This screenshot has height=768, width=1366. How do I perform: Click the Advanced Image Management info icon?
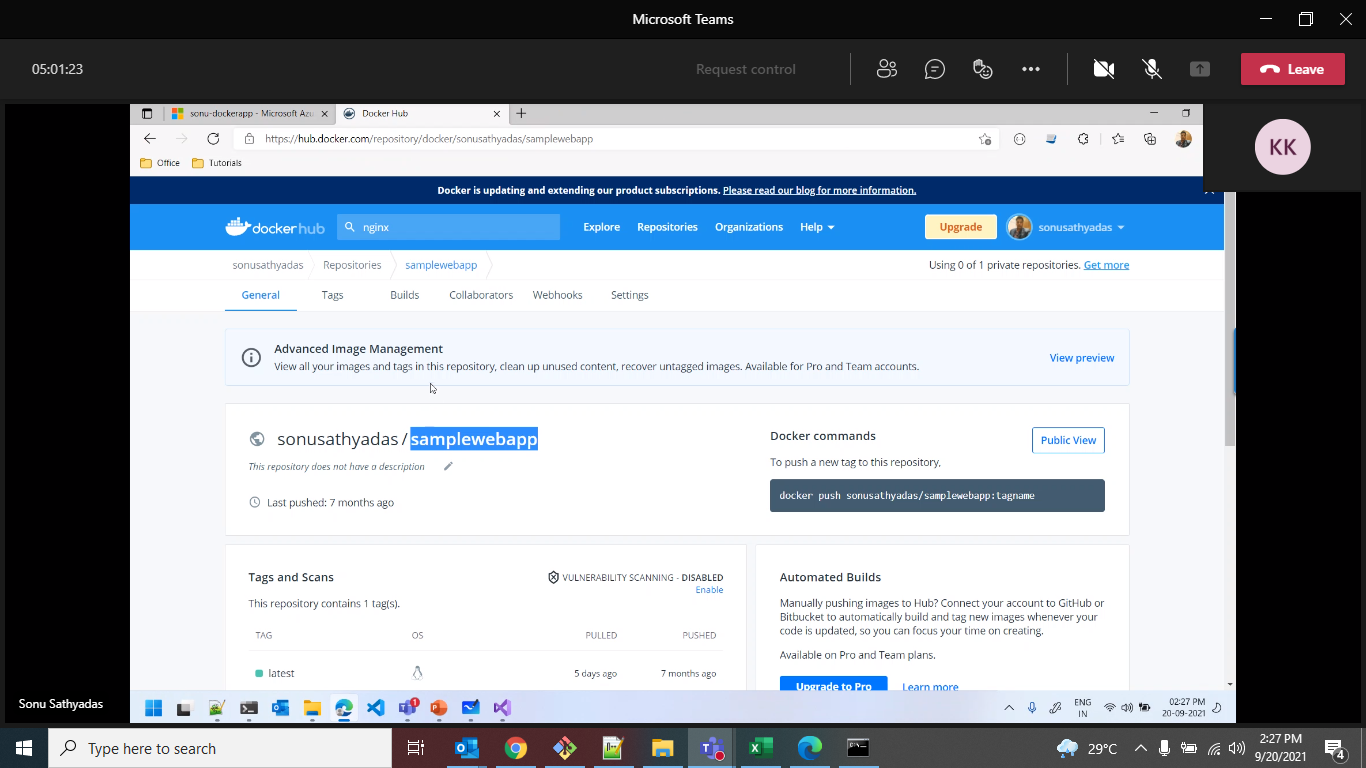click(x=252, y=358)
